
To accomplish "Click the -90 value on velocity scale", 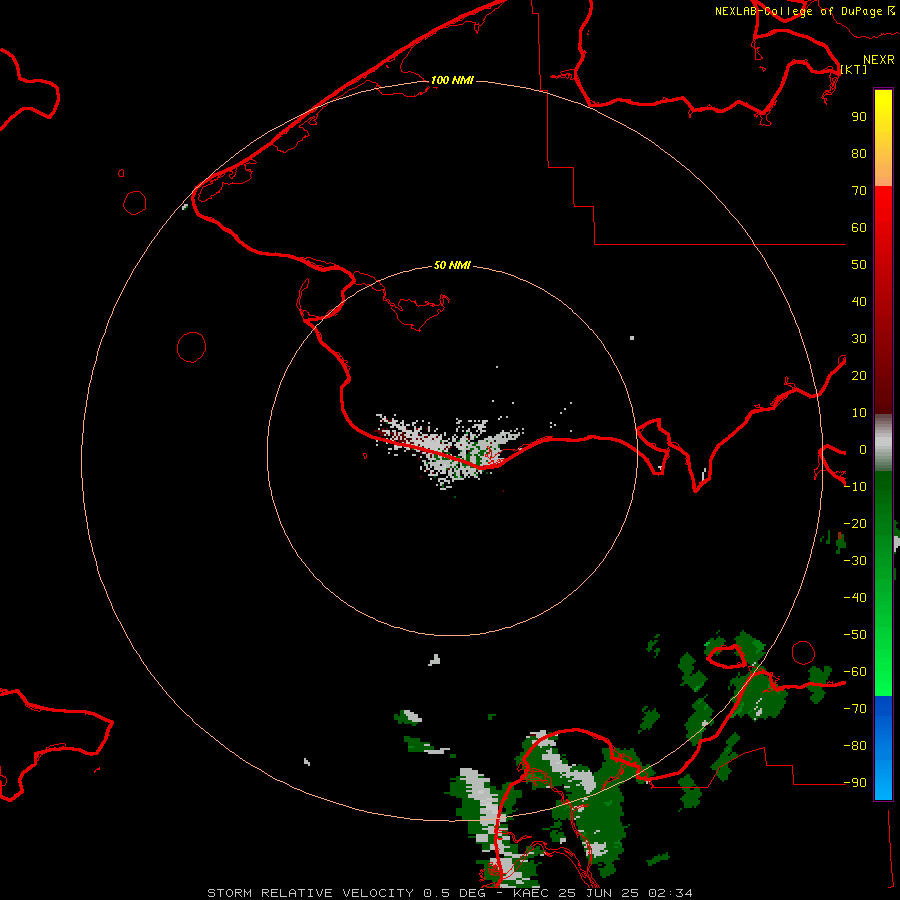I will [855, 783].
